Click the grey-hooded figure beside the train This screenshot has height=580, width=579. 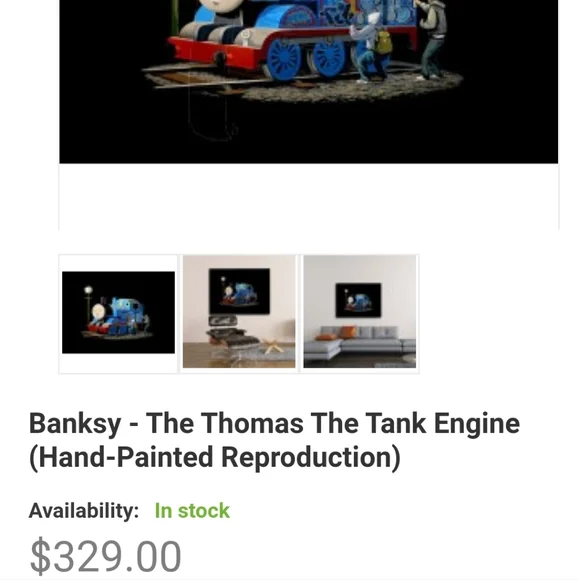[x=431, y=39]
